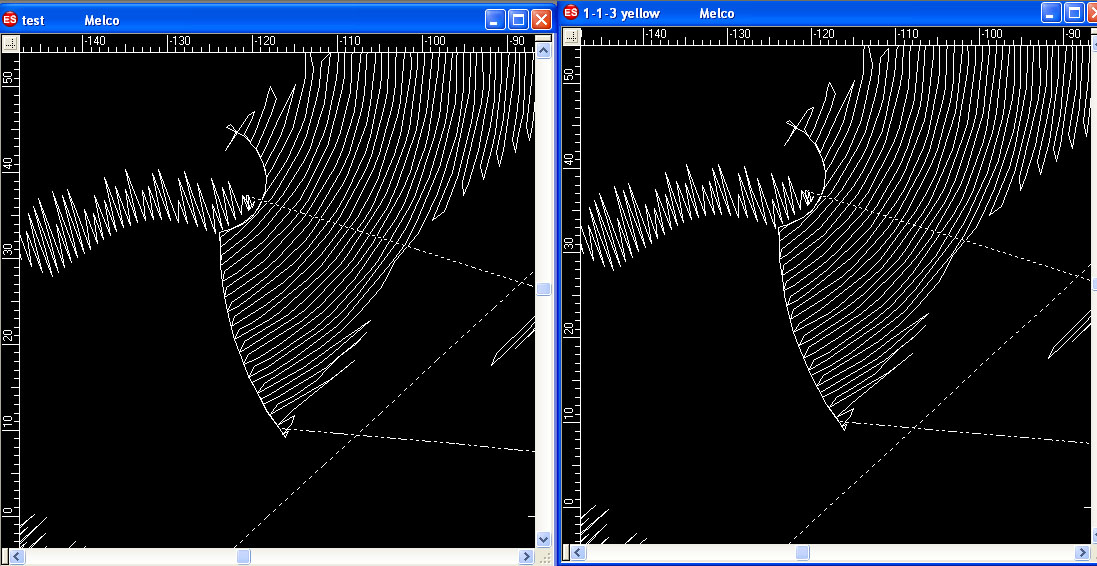This screenshot has width=1097, height=566.
Task: Click horizontal scroll thumb in the 1-1-3 yellow window
Action: pos(801,552)
